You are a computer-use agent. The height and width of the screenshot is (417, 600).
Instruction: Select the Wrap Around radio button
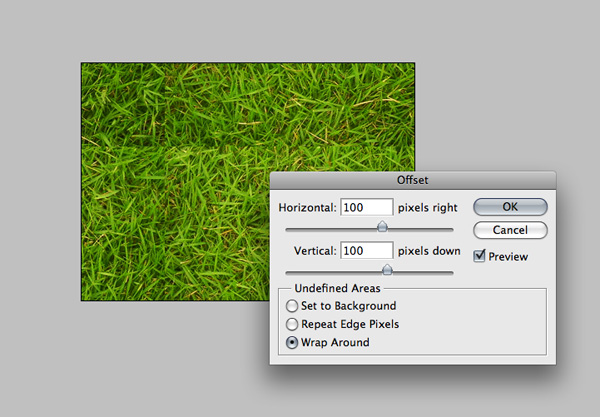(x=292, y=342)
